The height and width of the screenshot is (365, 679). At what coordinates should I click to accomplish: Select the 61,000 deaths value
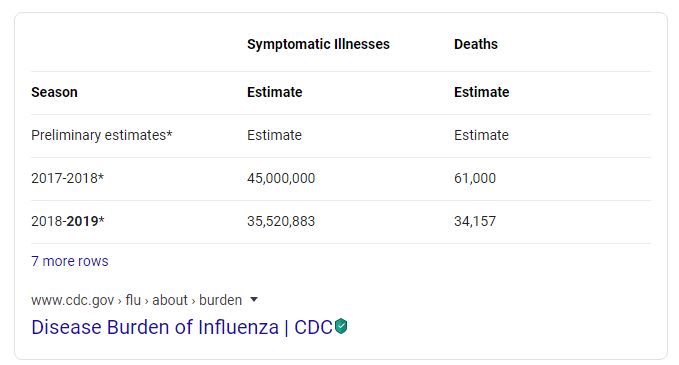click(475, 178)
